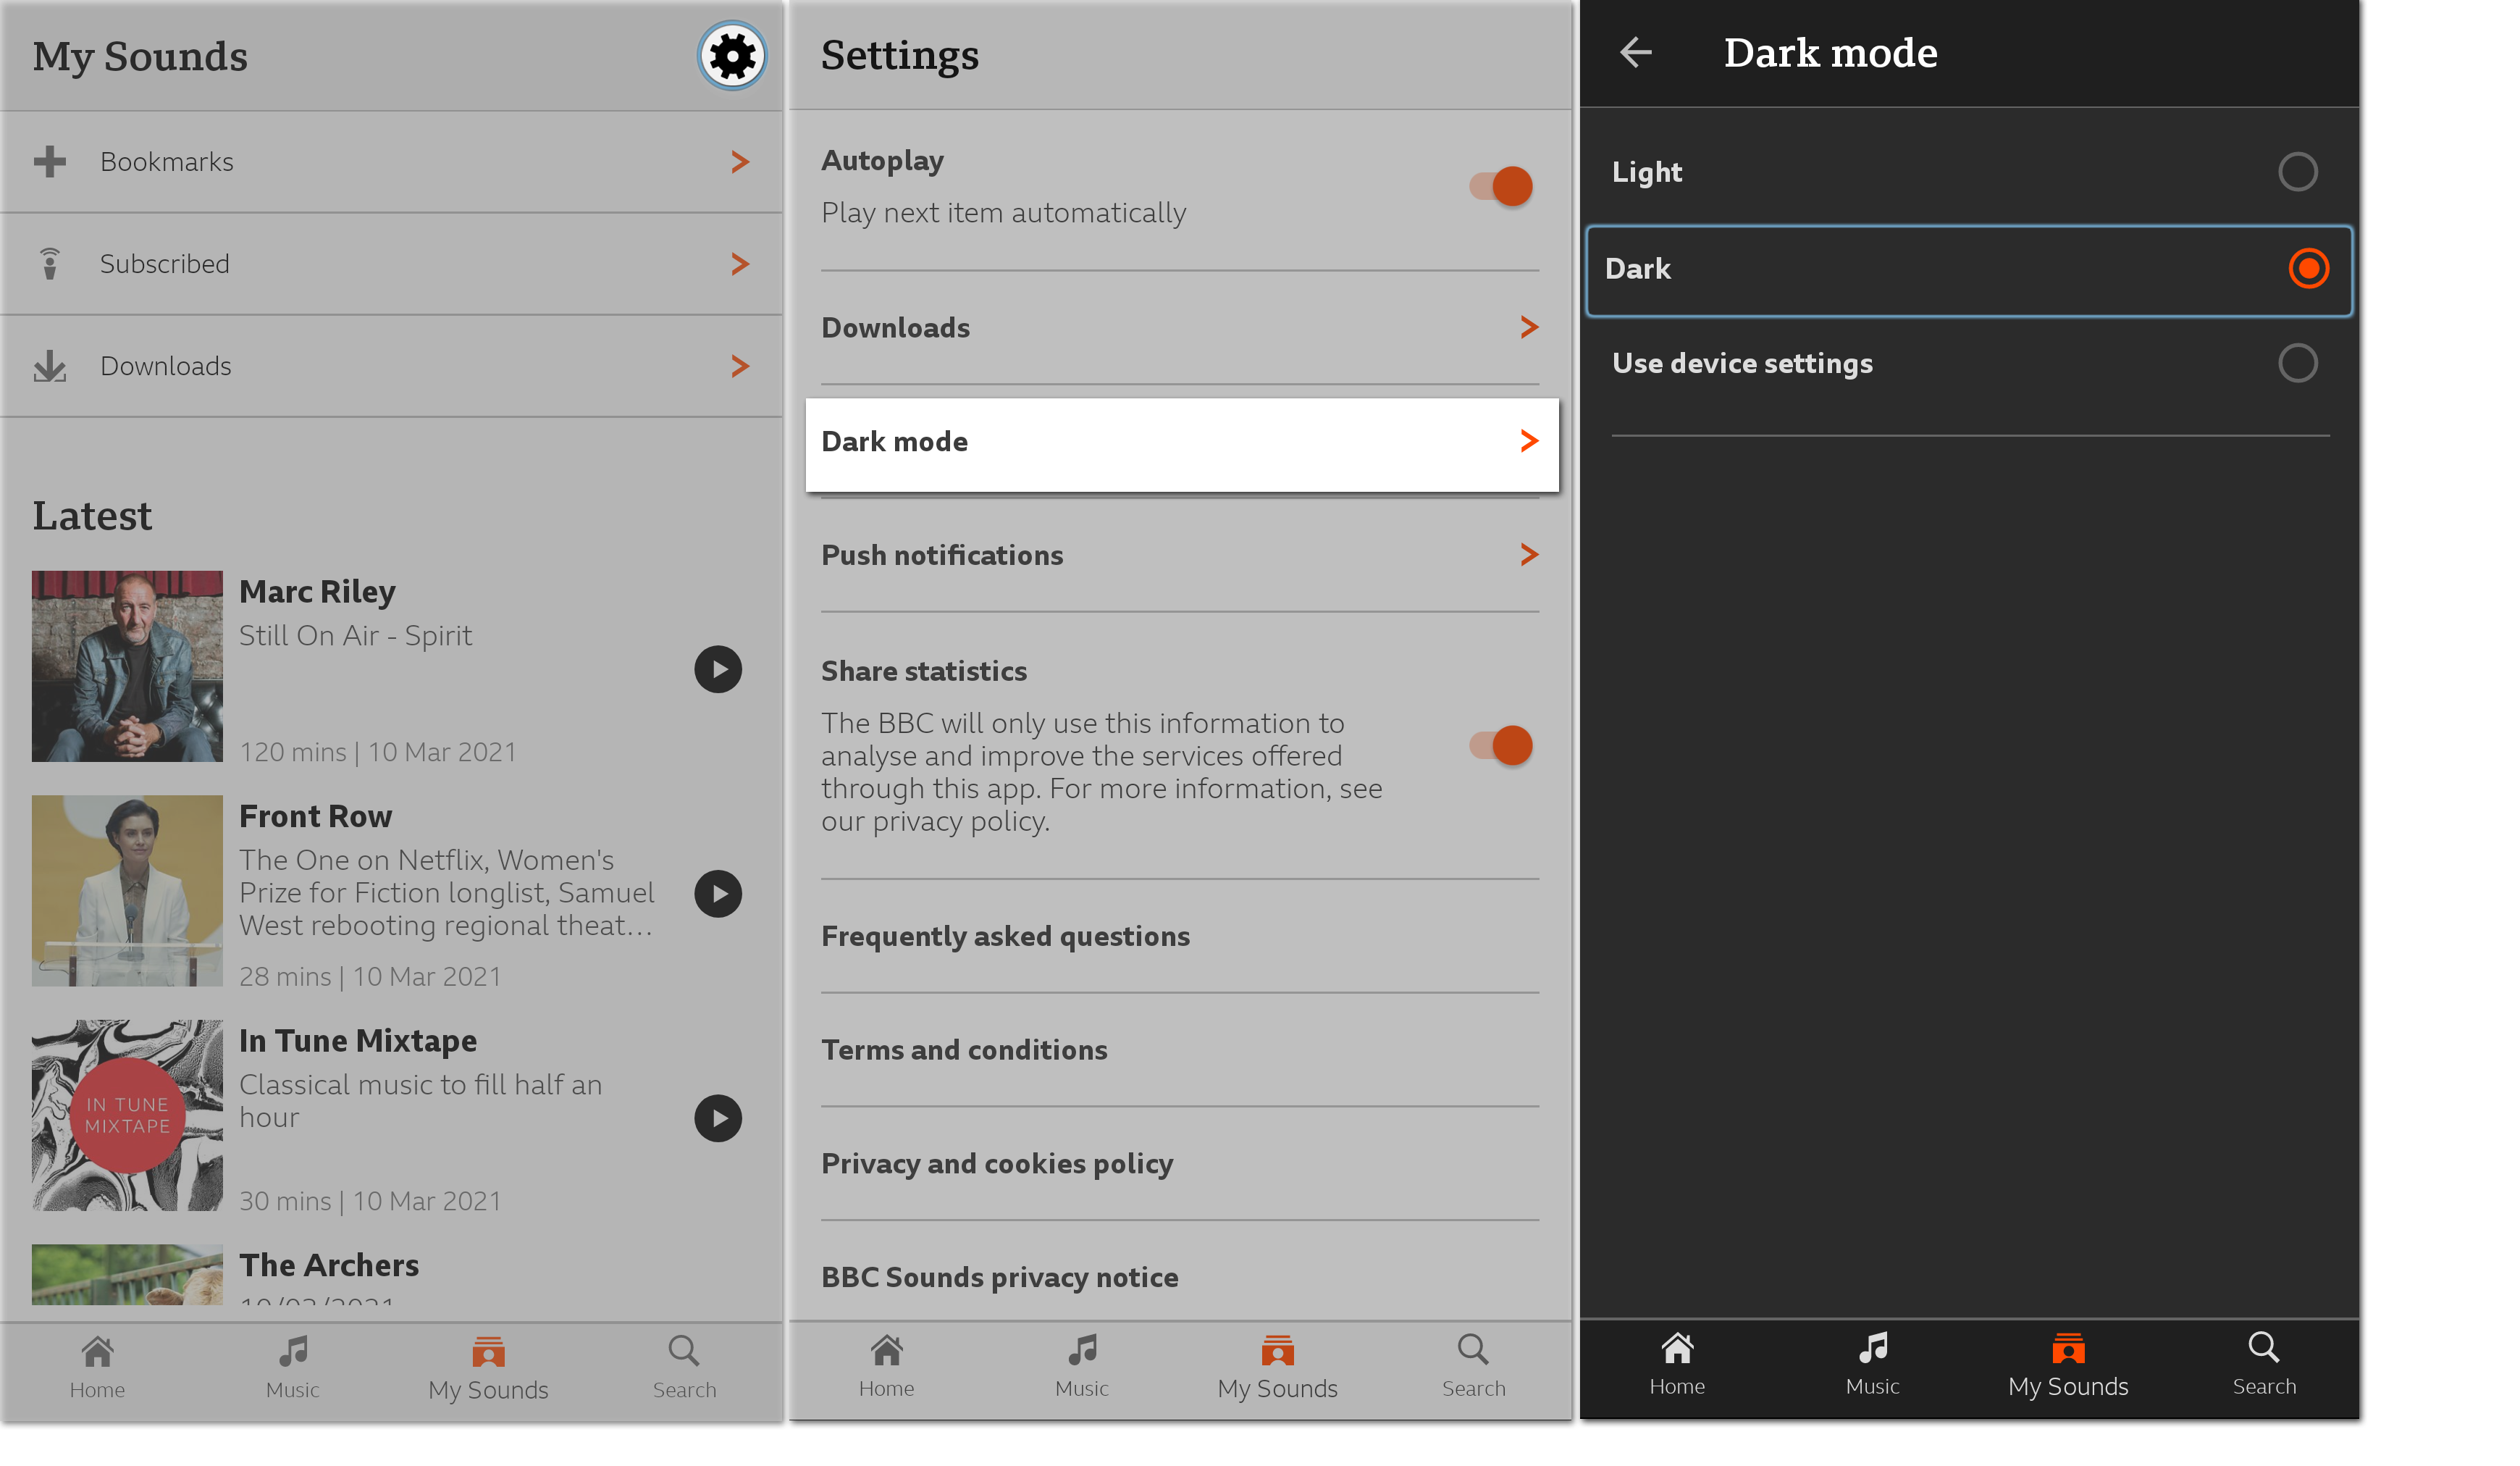
Task: Tap Home icon in My Sounds screen nav bar
Action: 97,1350
